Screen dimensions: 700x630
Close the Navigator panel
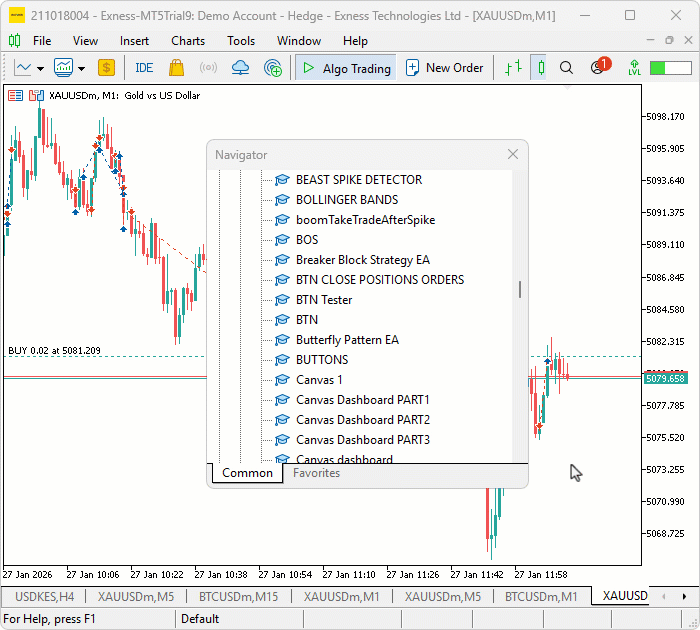coord(512,154)
